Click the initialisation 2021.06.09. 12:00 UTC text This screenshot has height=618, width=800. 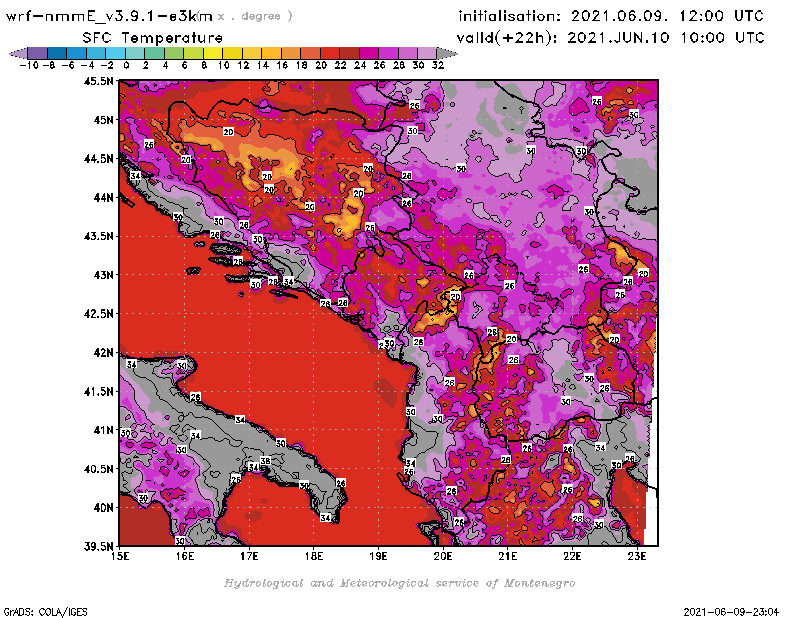pyautogui.click(x=611, y=16)
